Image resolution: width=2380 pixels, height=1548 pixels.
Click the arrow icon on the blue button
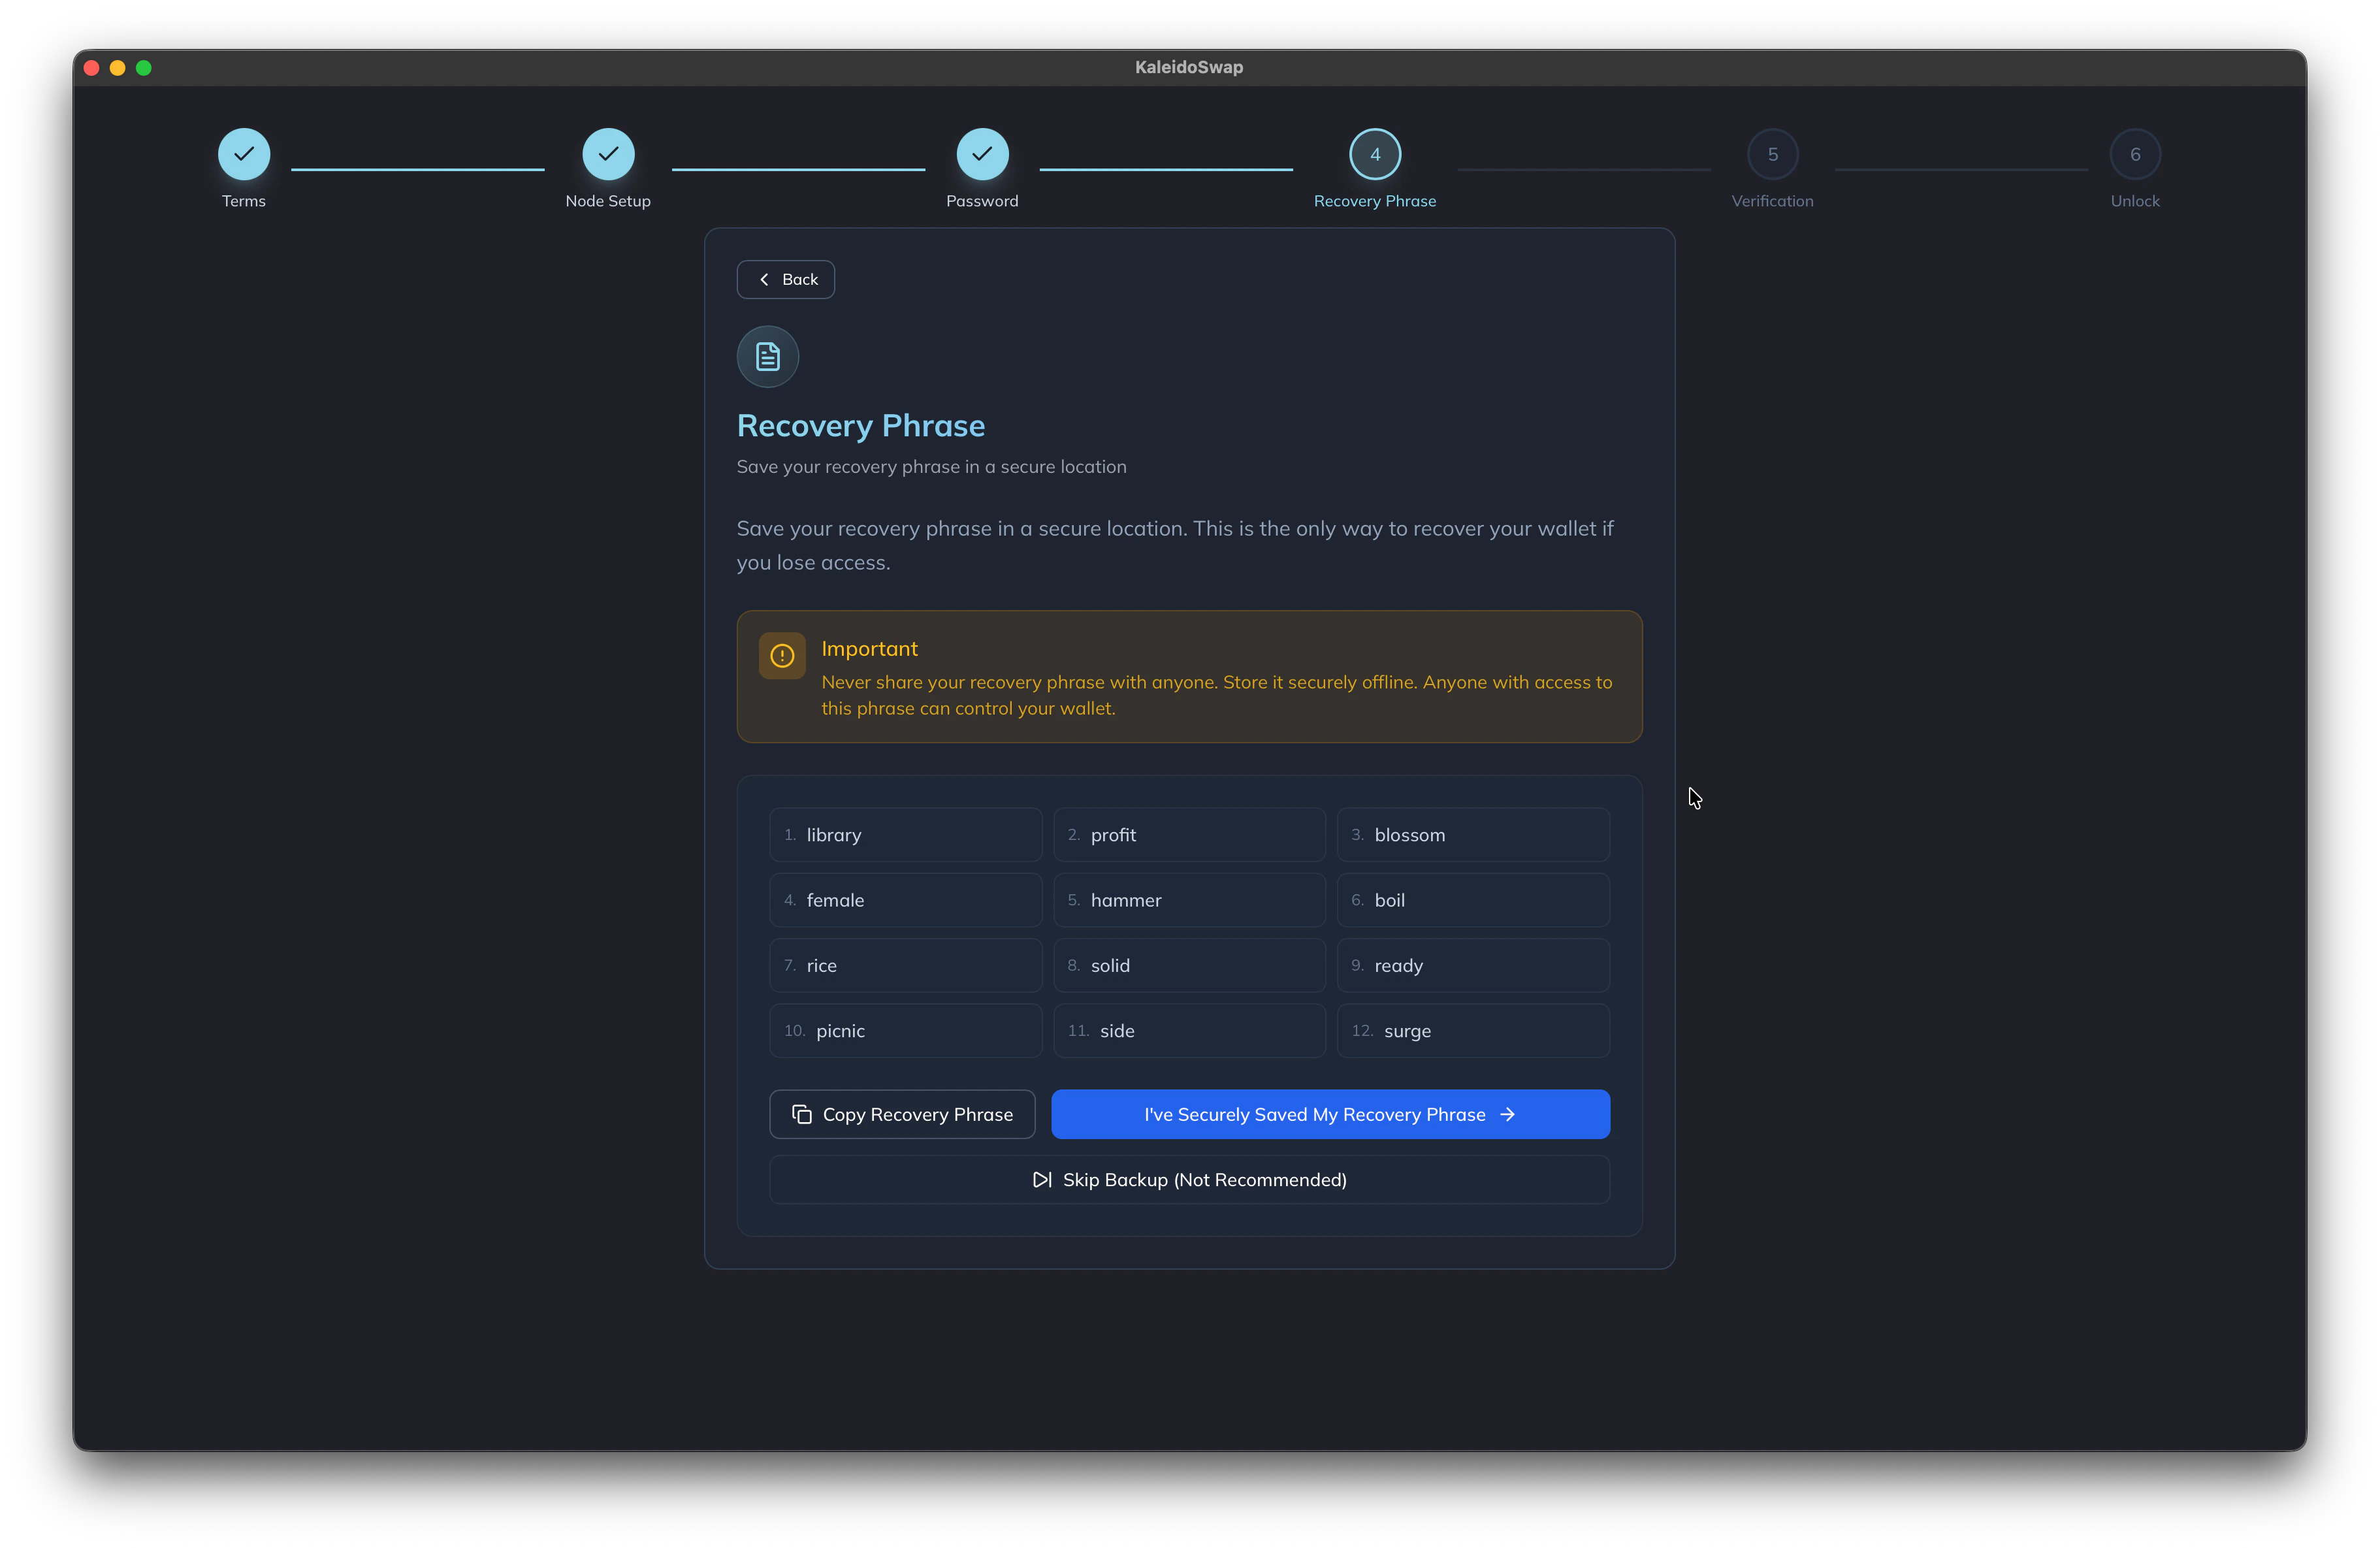pyautogui.click(x=1507, y=1114)
